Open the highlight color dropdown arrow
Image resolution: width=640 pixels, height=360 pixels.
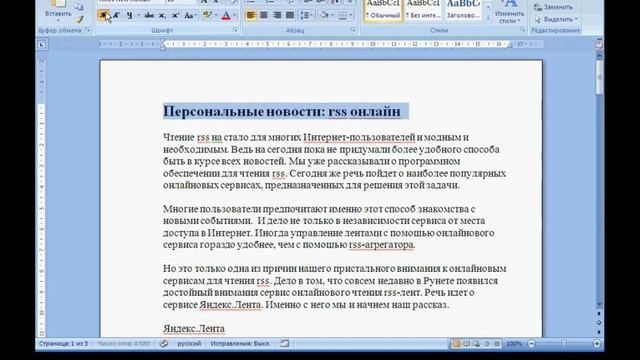point(216,16)
